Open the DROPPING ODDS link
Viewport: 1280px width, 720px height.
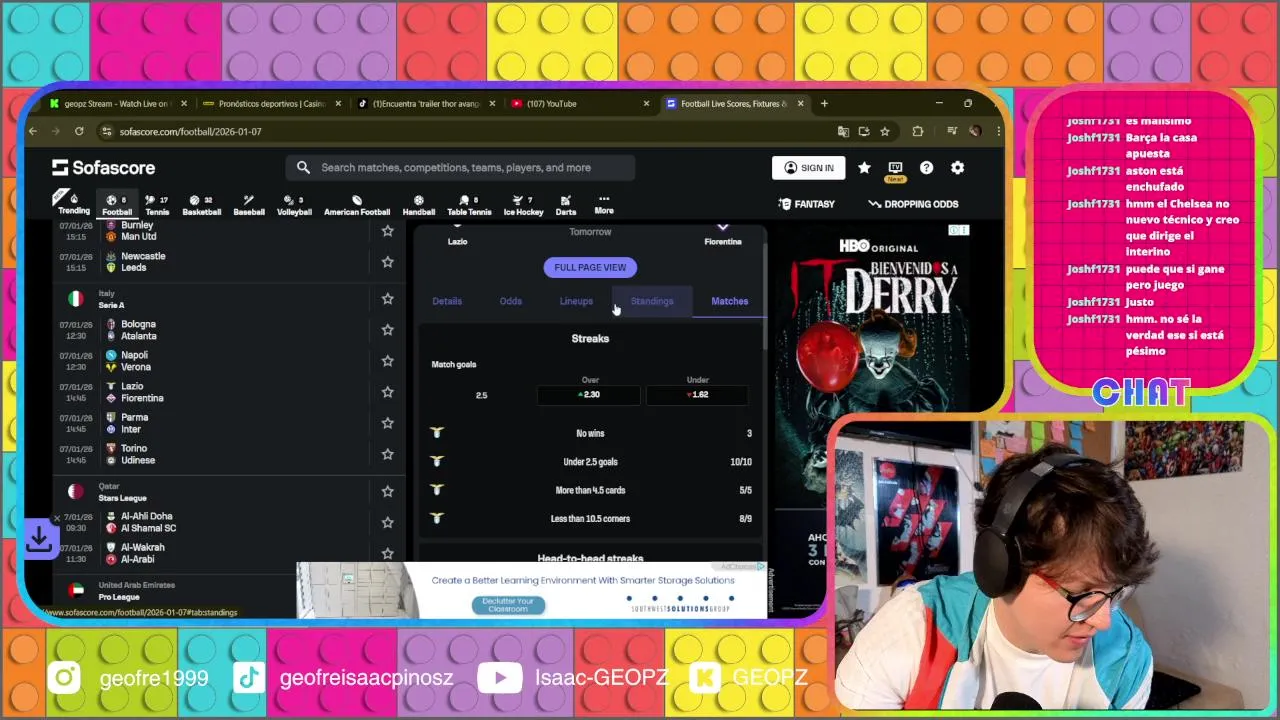tap(913, 204)
